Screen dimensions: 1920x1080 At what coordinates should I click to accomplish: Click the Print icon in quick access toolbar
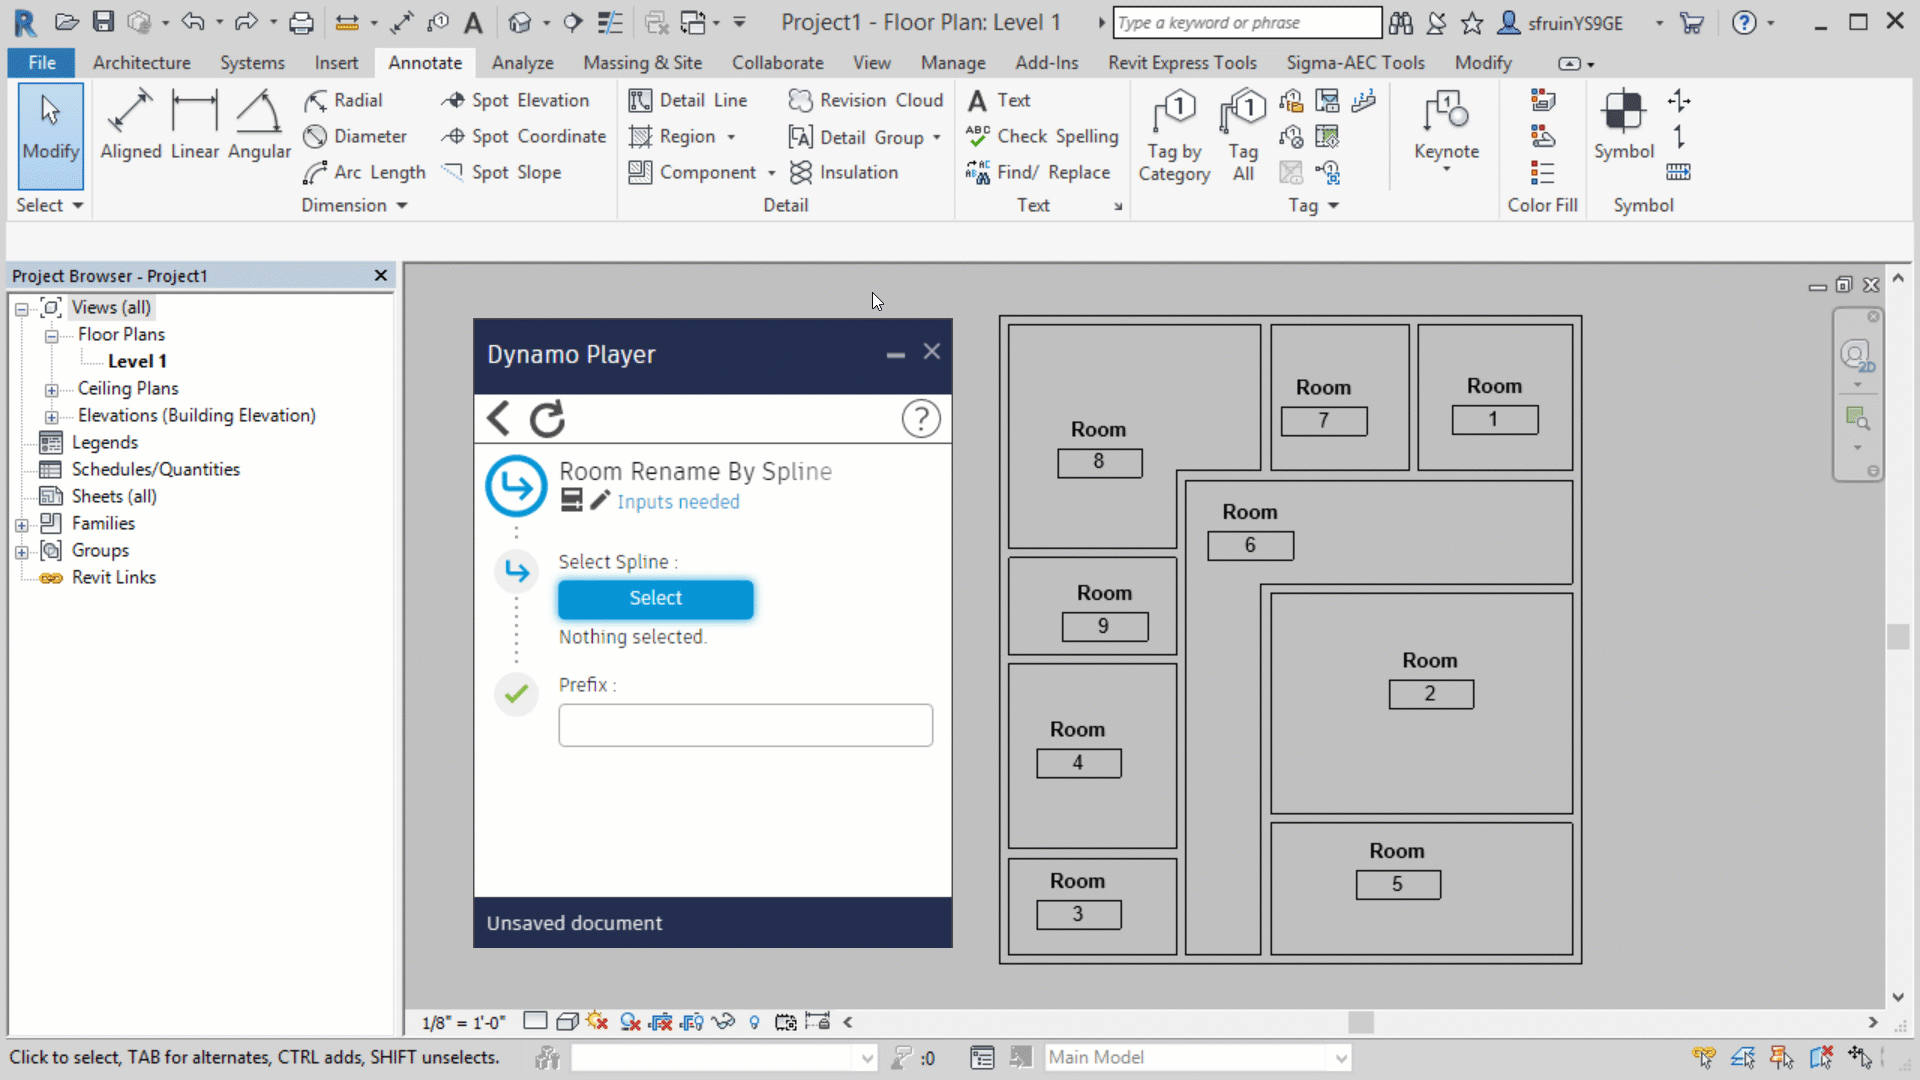pos(301,22)
